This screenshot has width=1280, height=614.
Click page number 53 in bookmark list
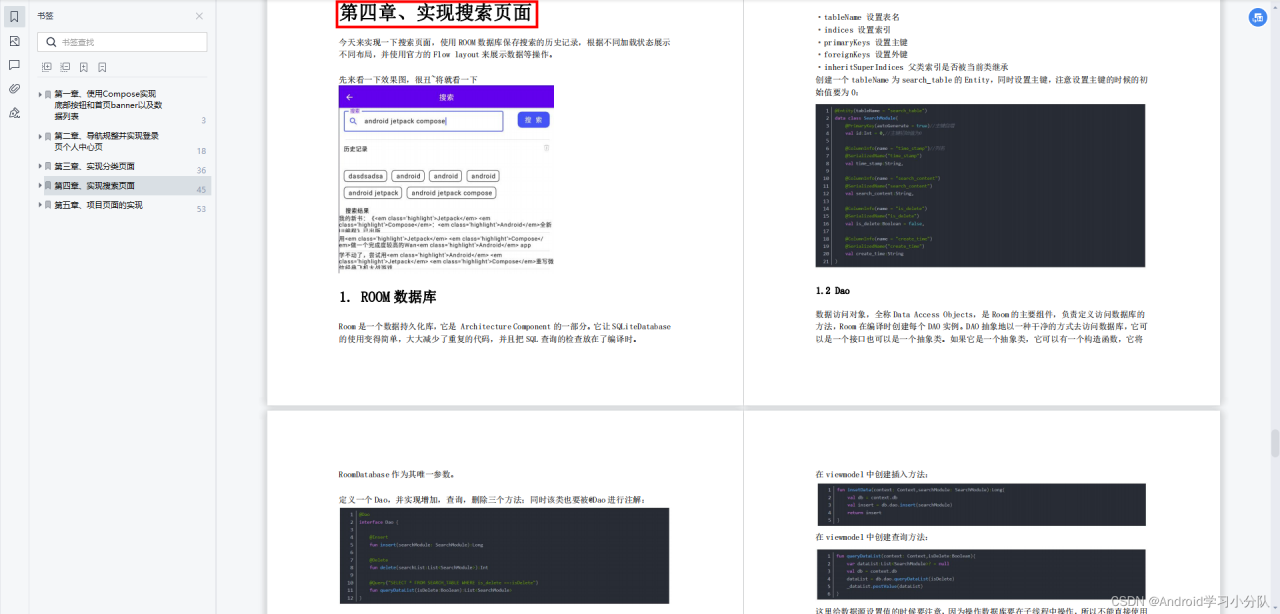point(201,209)
